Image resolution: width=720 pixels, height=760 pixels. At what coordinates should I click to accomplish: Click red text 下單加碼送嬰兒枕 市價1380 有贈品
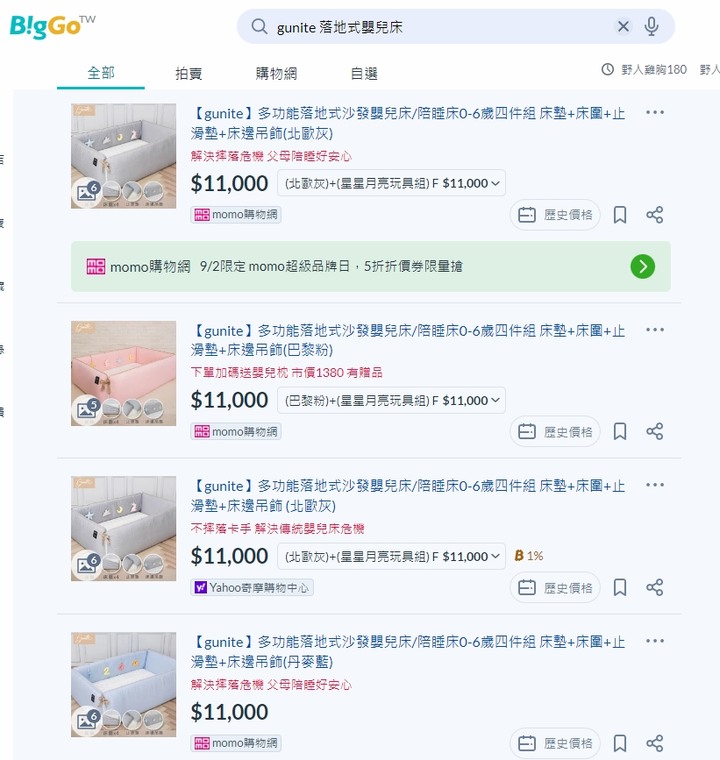(x=287, y=372)
